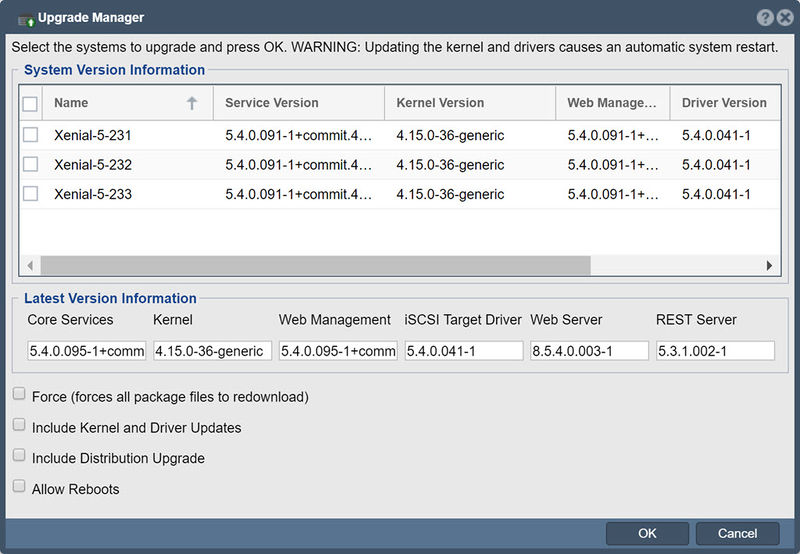Viewport: 800px width, 554px height.
Task: Enable Include Distribution Upgrade option
Action: tap(19, 455)
